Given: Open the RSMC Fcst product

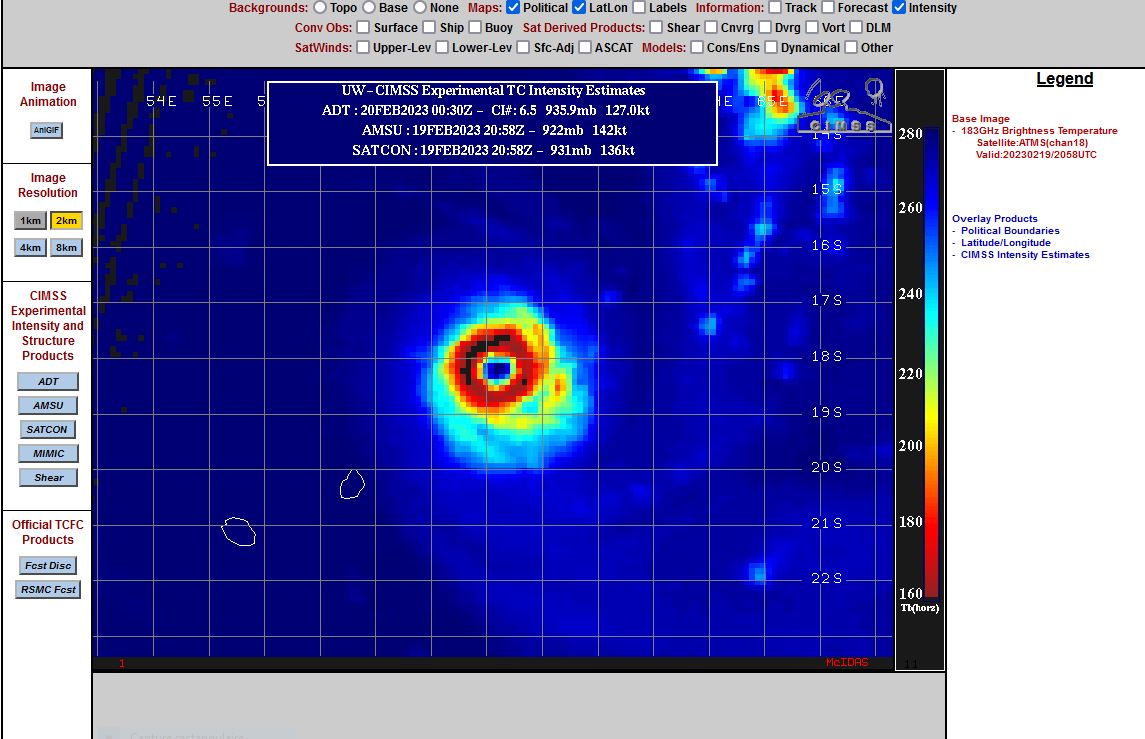Looking at the screenshot, I should click(48, 589).
